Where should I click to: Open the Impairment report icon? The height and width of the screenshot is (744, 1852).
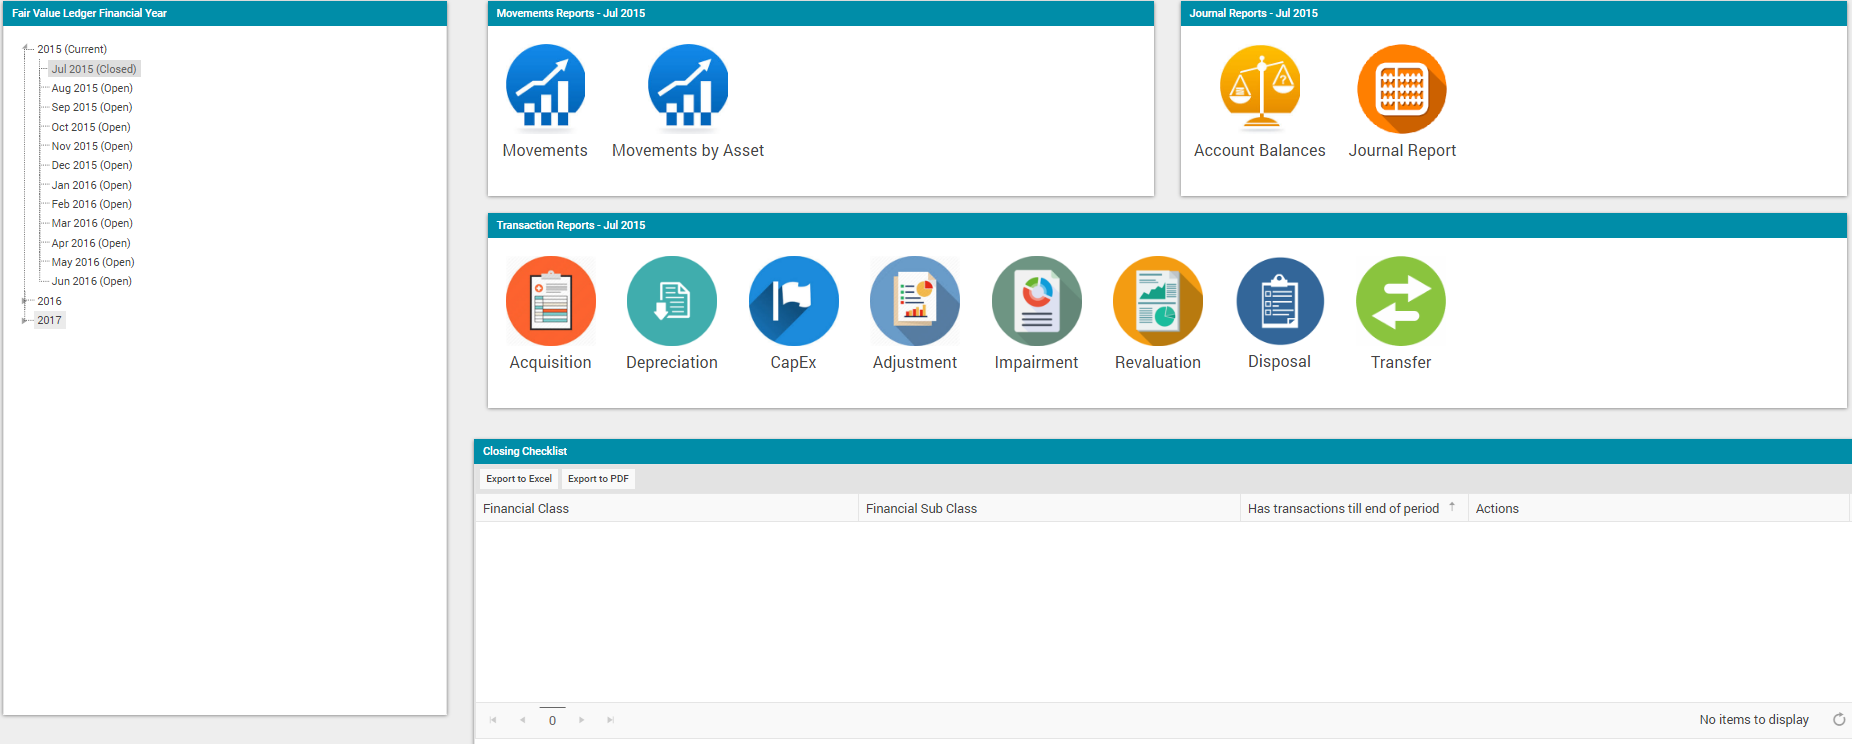(1037, 301)
